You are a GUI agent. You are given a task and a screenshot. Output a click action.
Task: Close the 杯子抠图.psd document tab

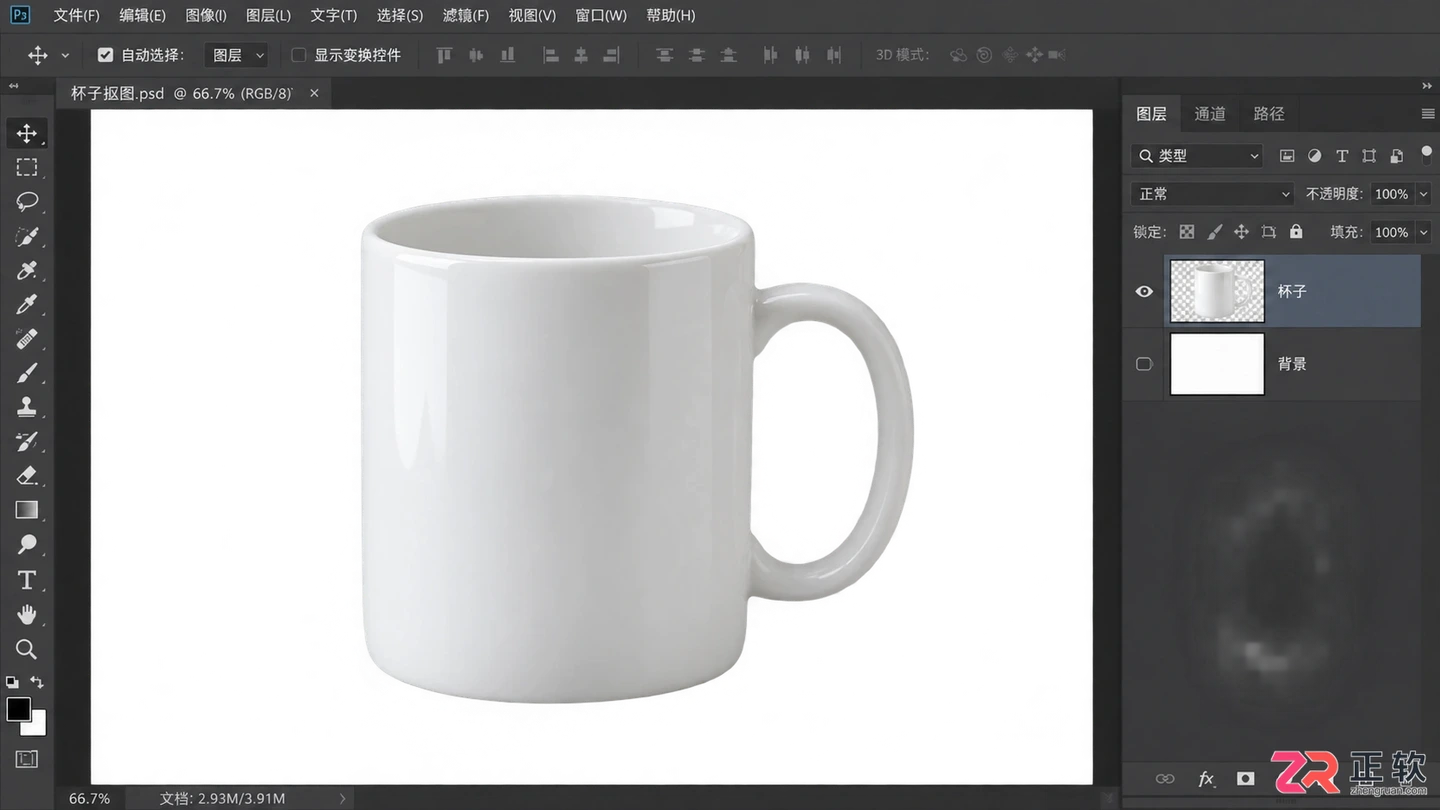click(314, 93)
